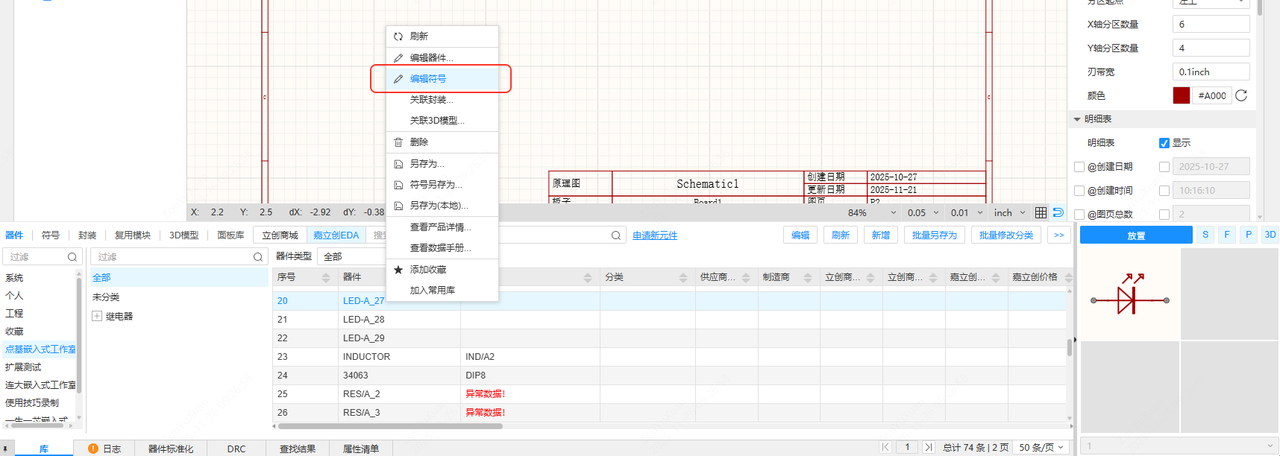
Task: Click the search icon in the main search bar
Action: 617,235
